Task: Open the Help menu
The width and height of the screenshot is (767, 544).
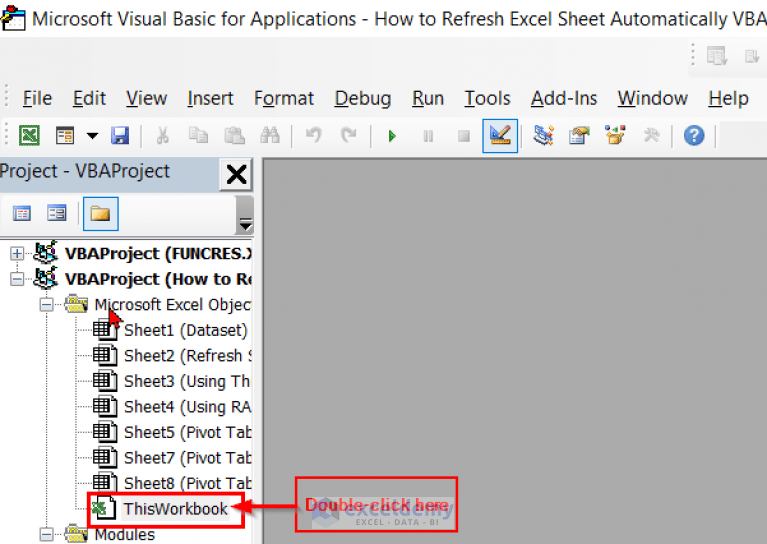Action: 728,98
